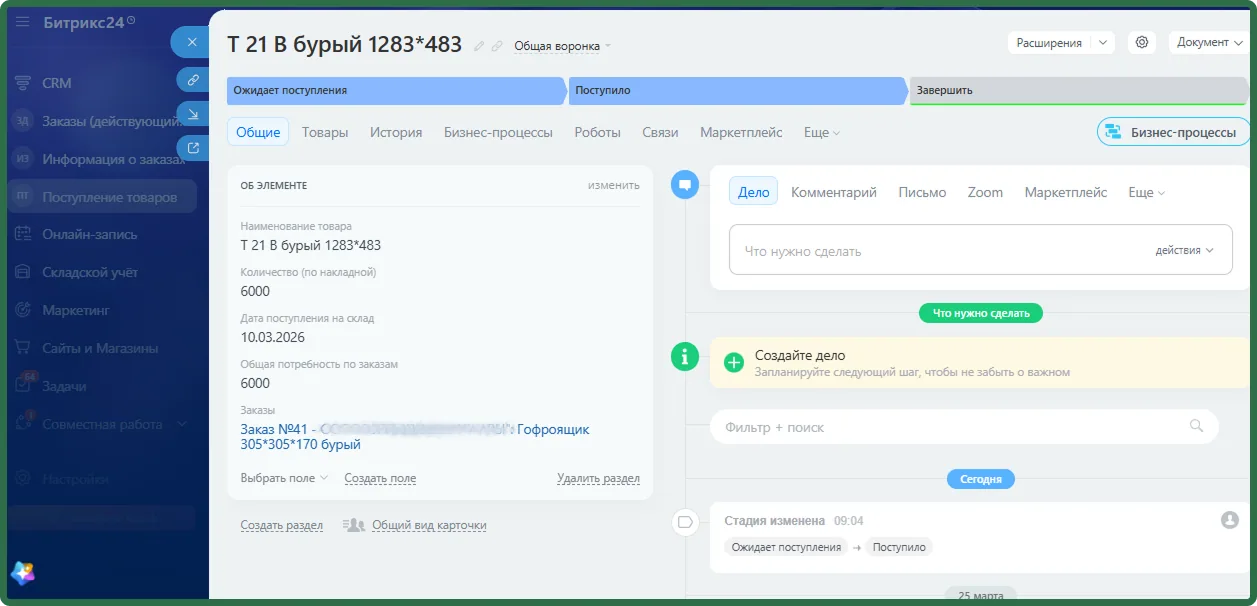The height and width of the screenshot is (606, 1257).
Task: Click the small link icon beside the title
Action: pyautogui.click(x=497, y=46)
